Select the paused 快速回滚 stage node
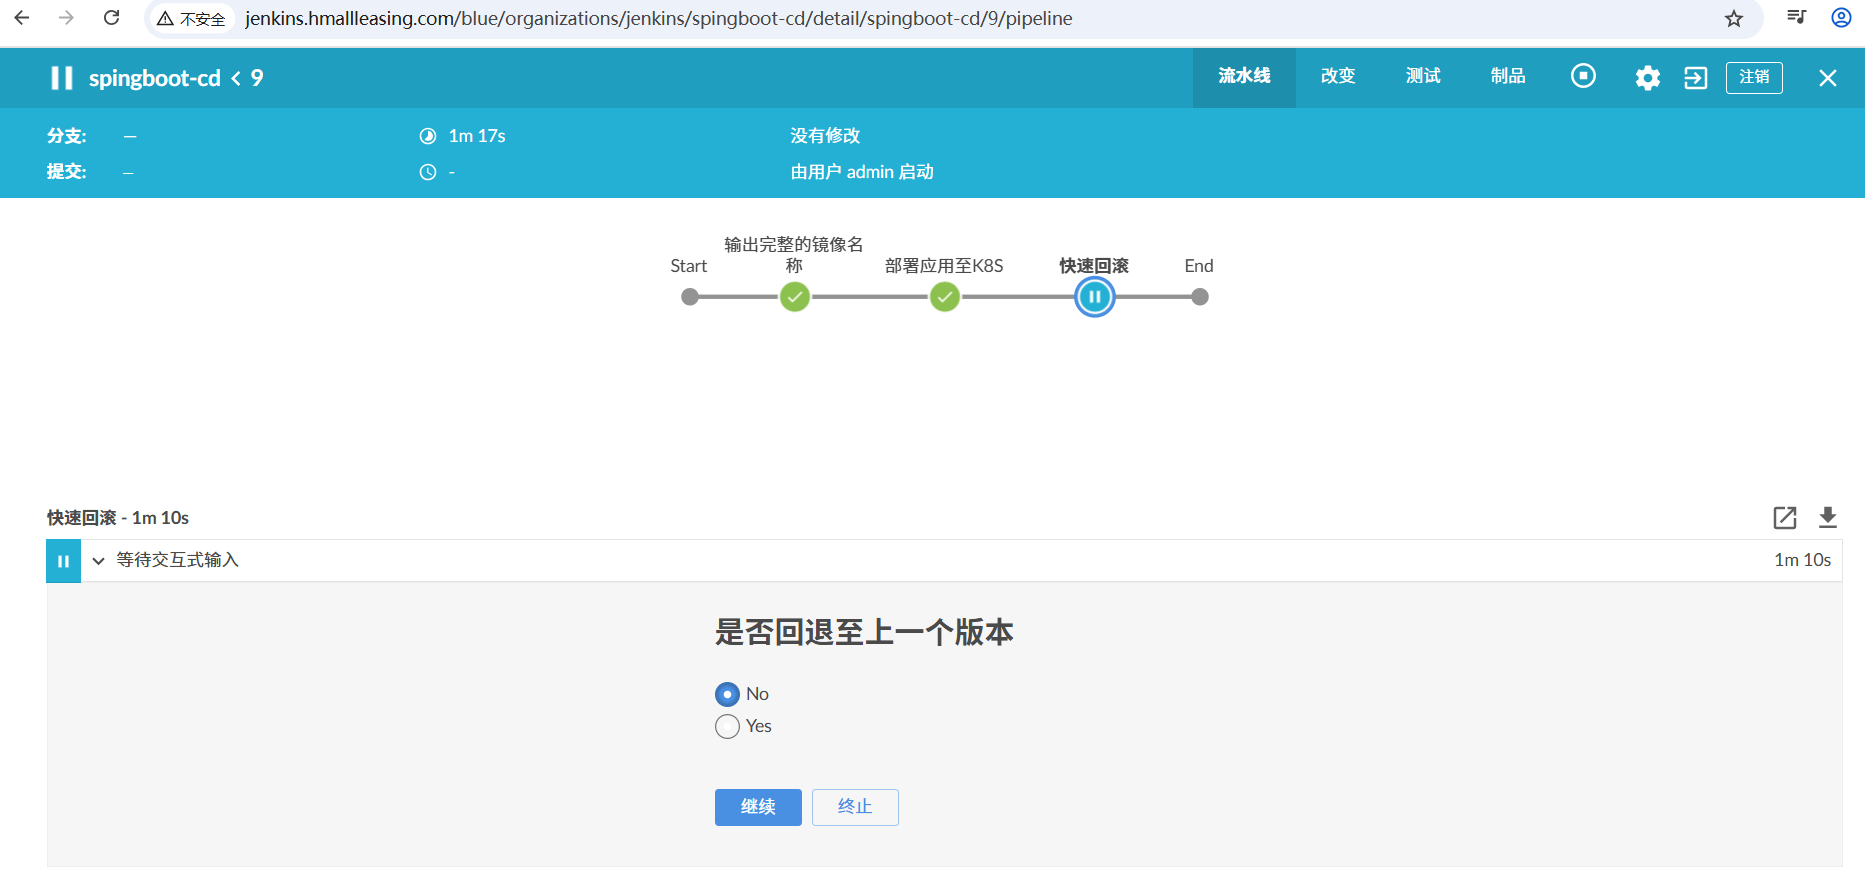This screenshot has height=877, width=1865. pyautogui.click(x=1094, y=297)
